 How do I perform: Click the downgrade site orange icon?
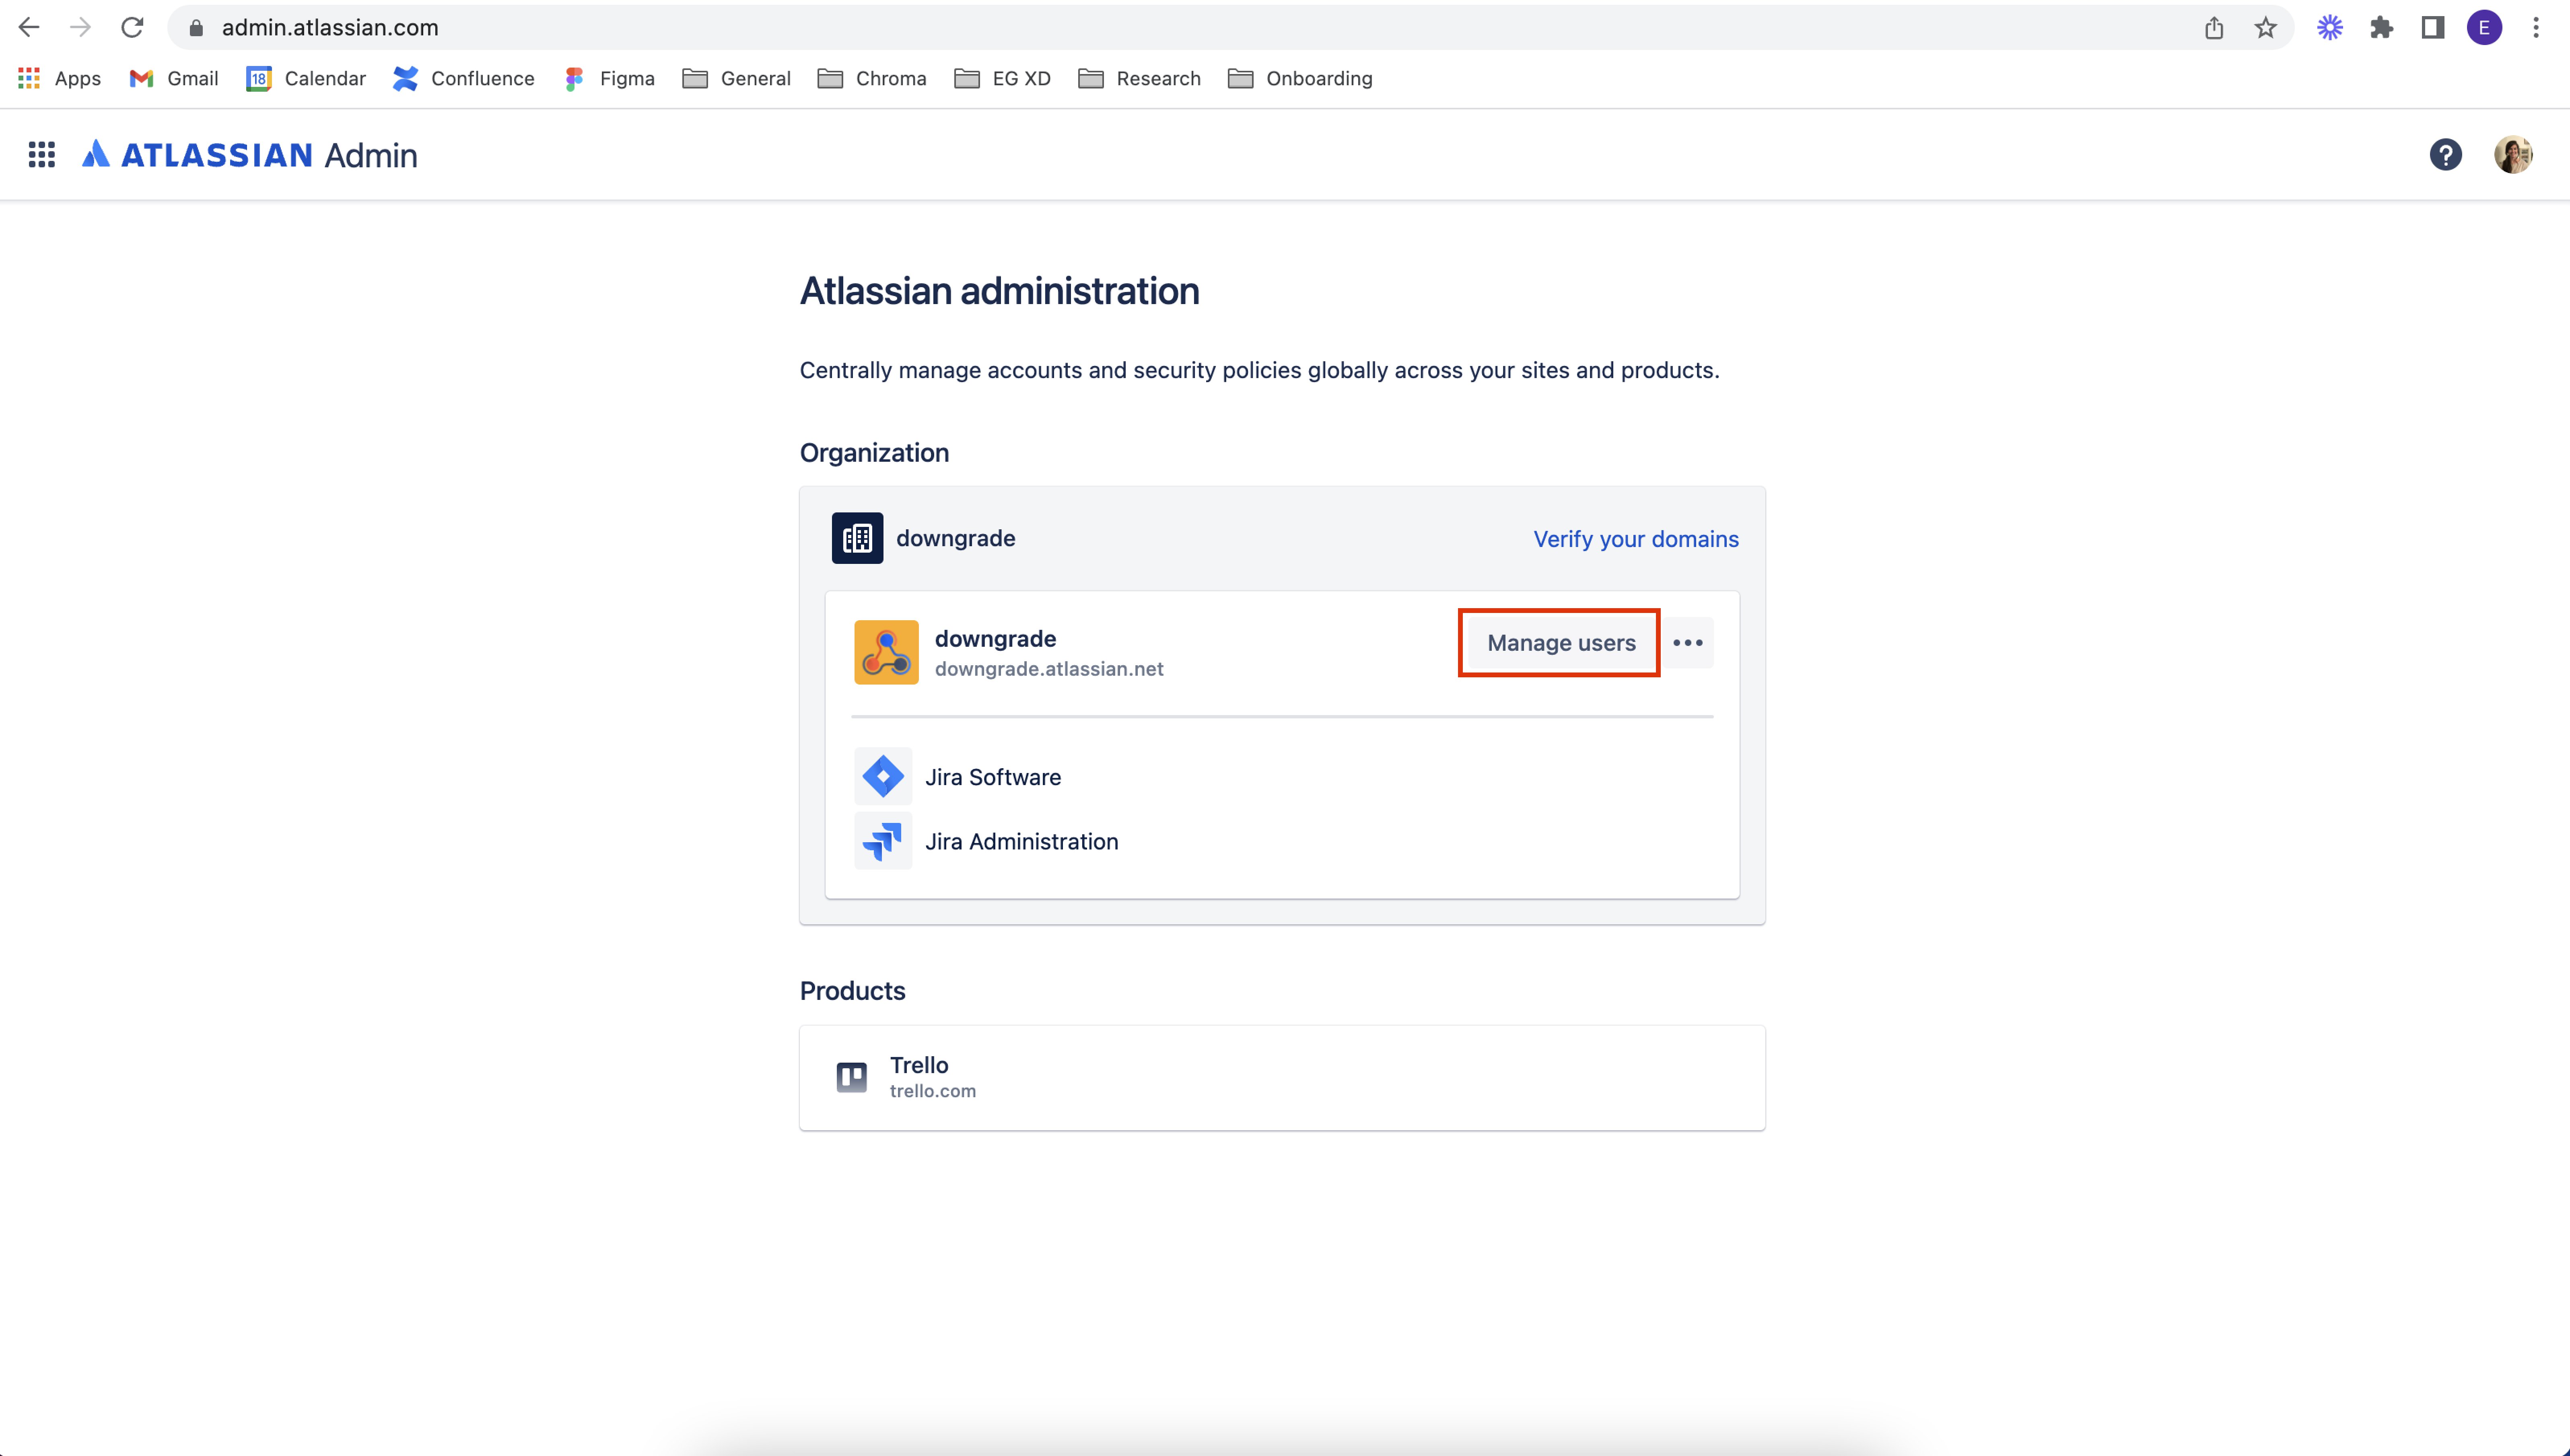tap(886, 652)
